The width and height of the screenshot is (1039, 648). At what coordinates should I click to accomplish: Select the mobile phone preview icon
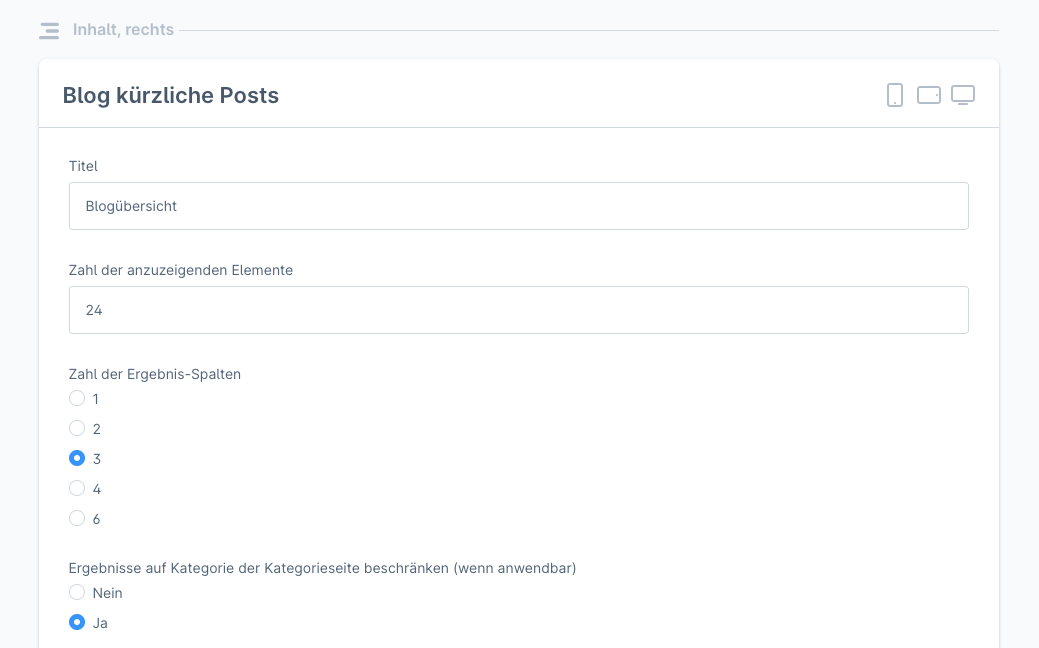tap(895, 95)
